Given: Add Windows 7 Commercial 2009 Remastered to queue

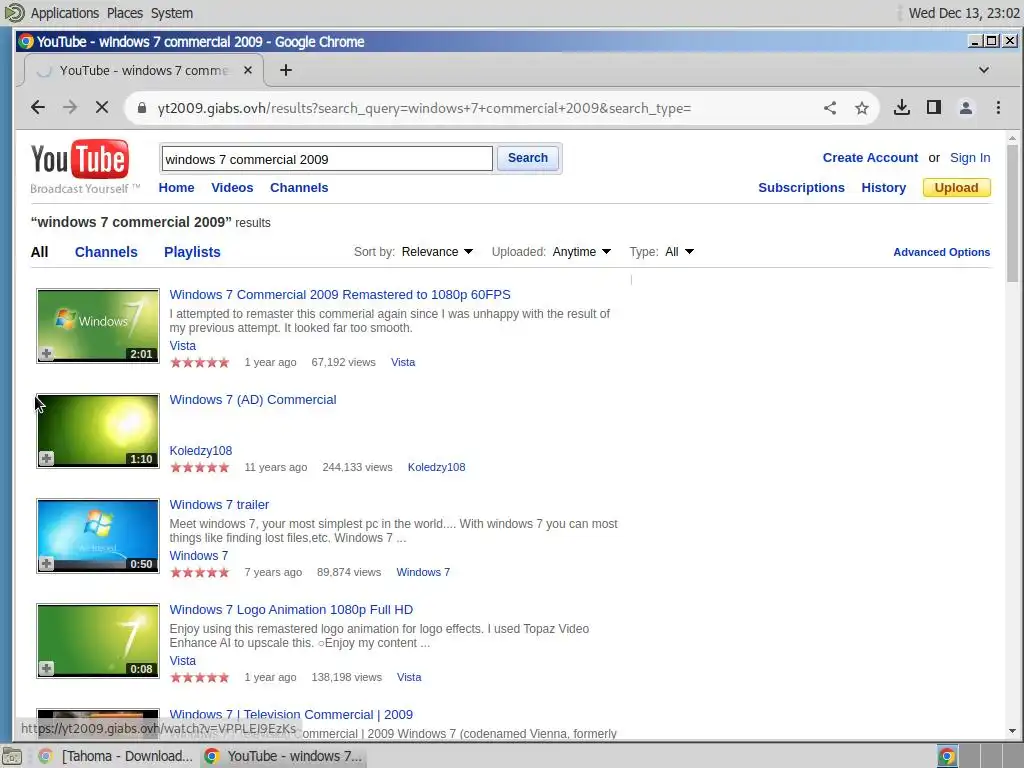Looking at the screenshot, I should 46,354.
